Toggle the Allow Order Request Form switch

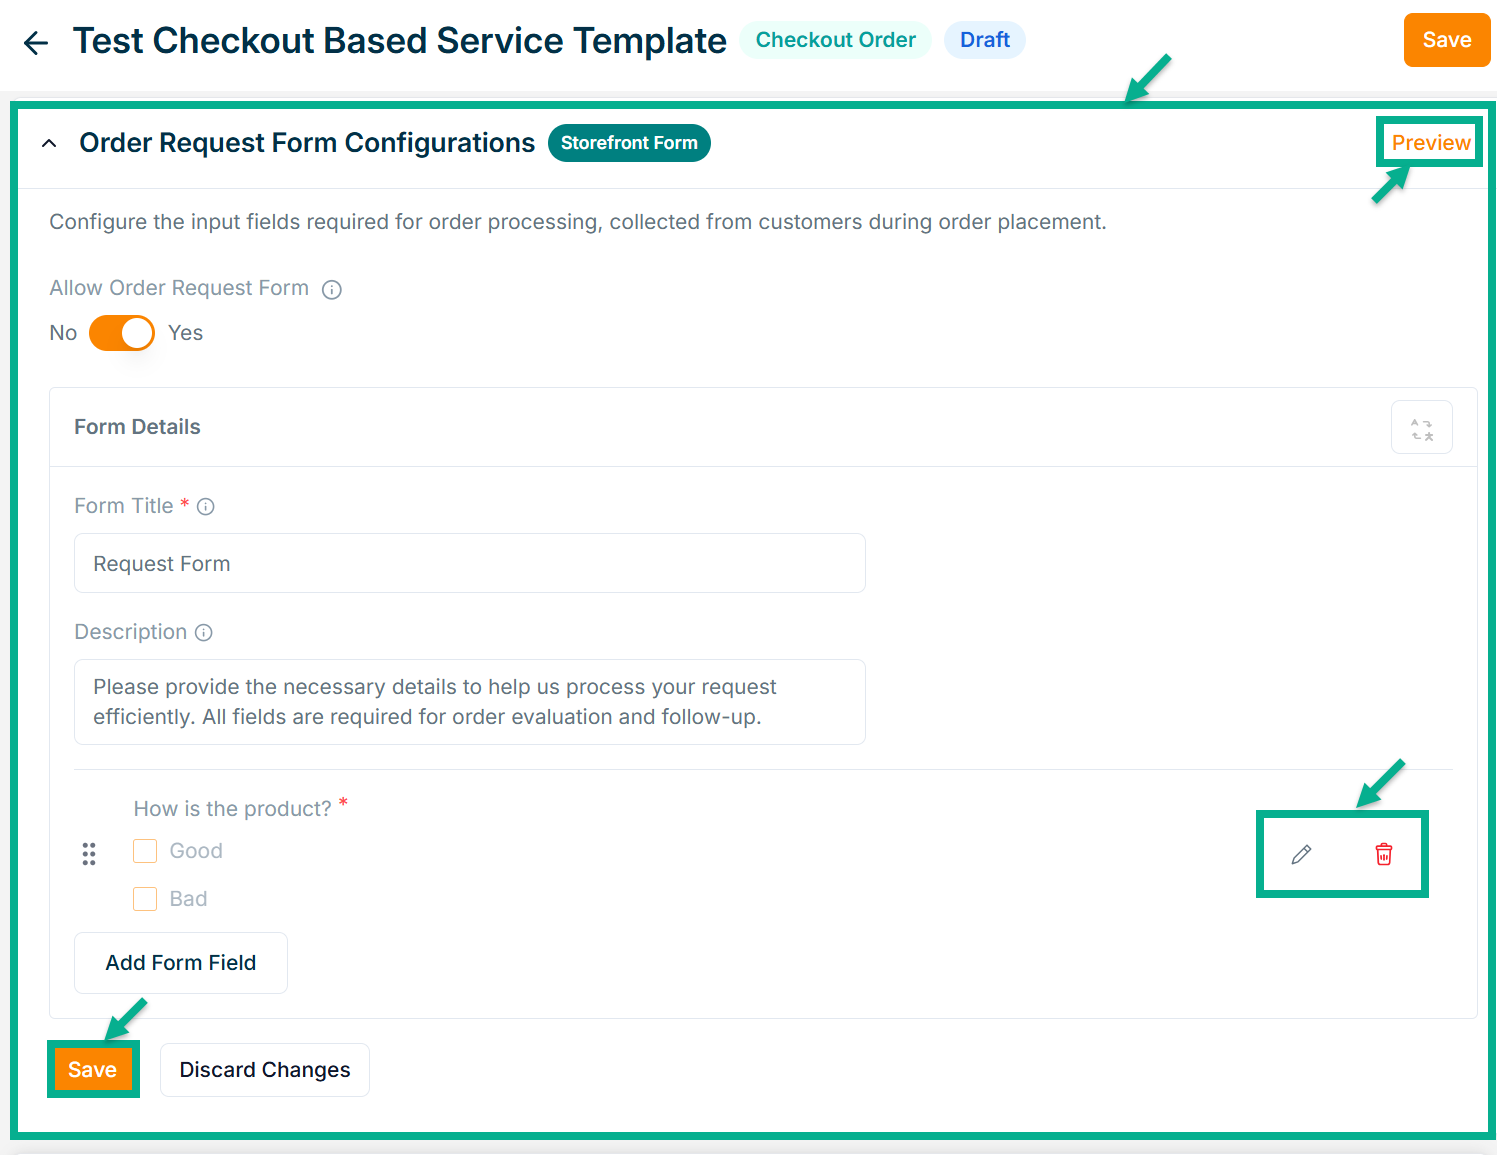[122, 333]
